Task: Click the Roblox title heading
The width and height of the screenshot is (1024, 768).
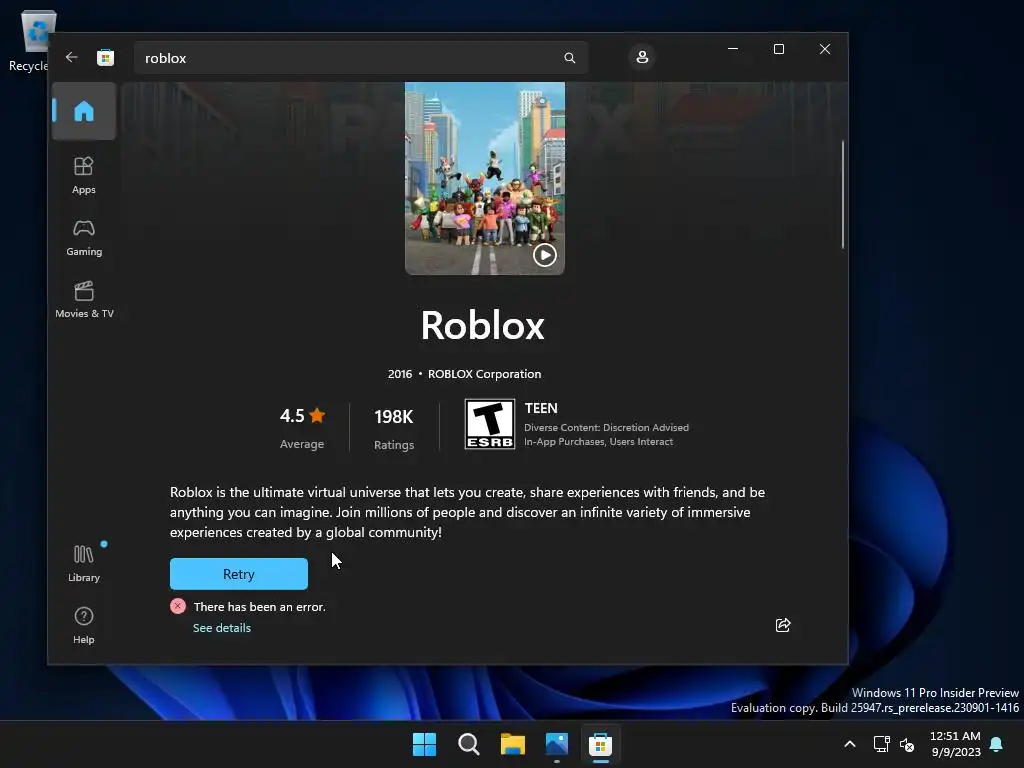Action: (483, 325)
